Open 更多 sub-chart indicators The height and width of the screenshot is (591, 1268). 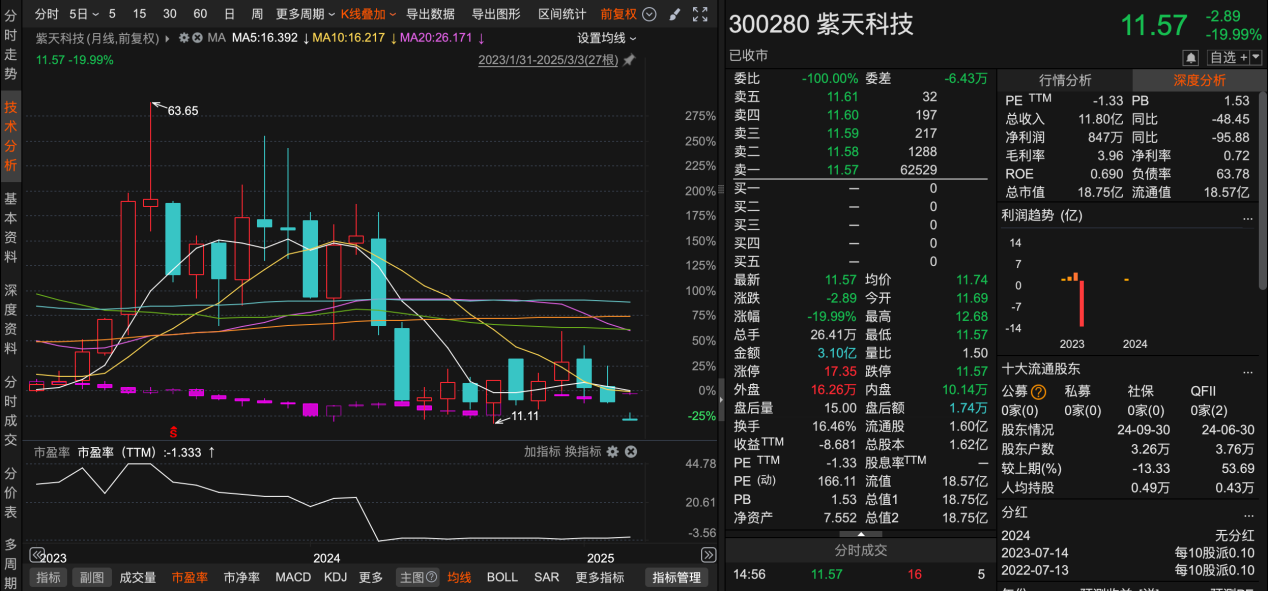(x=371, y=577)
